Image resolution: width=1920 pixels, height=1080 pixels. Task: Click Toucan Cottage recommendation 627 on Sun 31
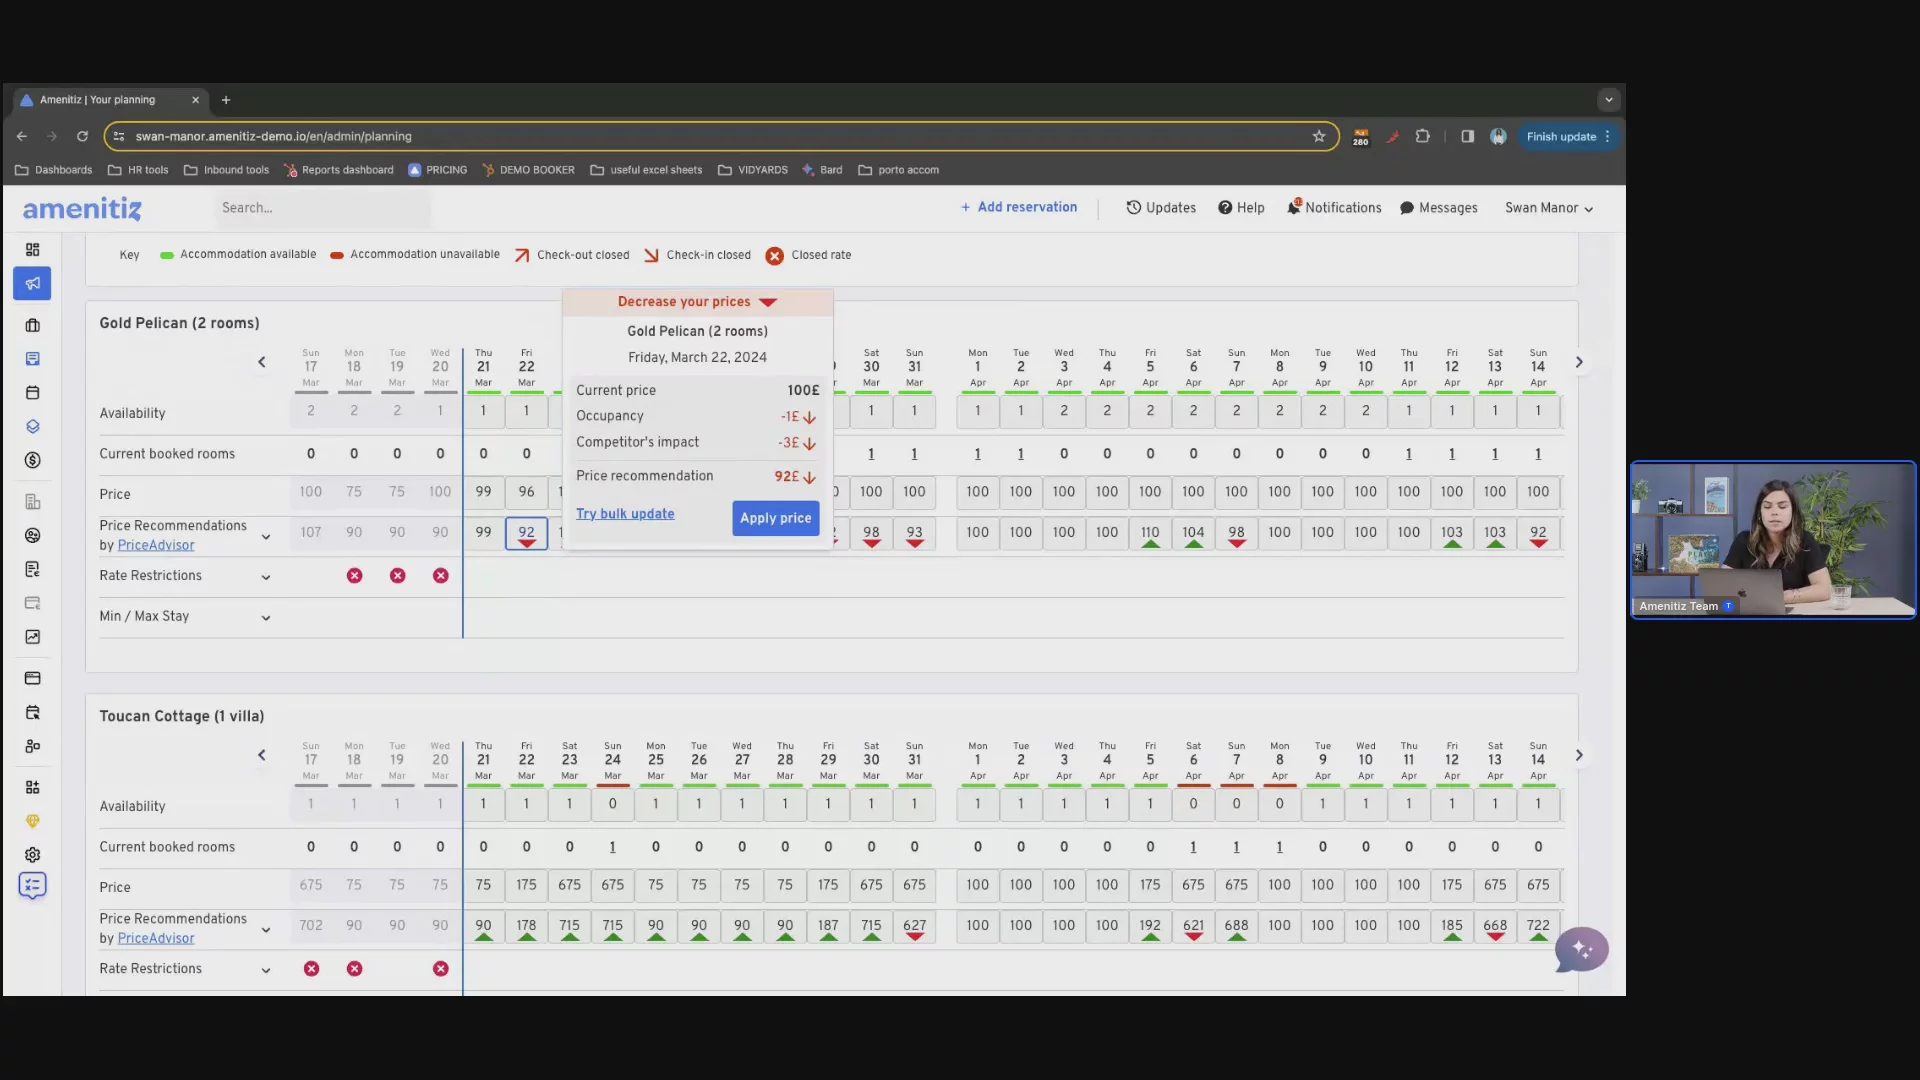914,926
